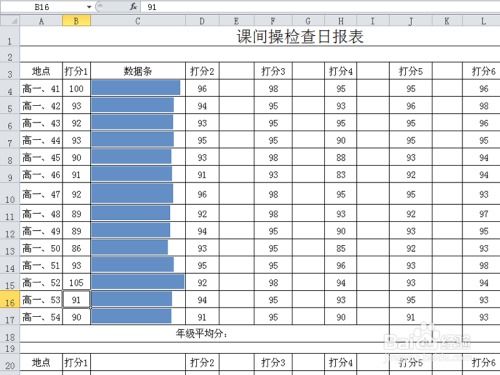Select row 10 header

10,194
